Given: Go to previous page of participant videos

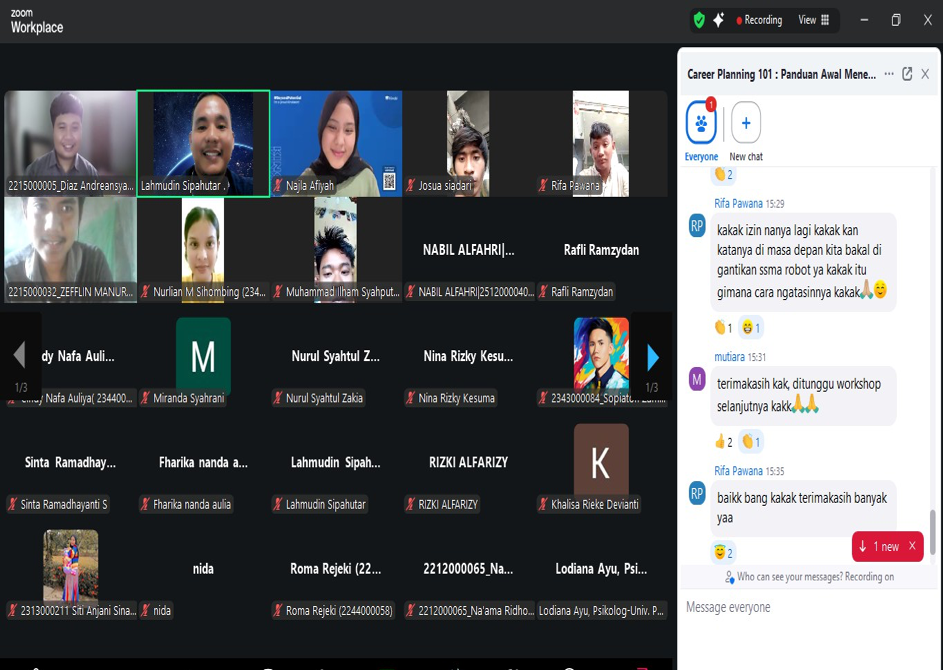Looking at the screenshot, I should click(19, 356).
